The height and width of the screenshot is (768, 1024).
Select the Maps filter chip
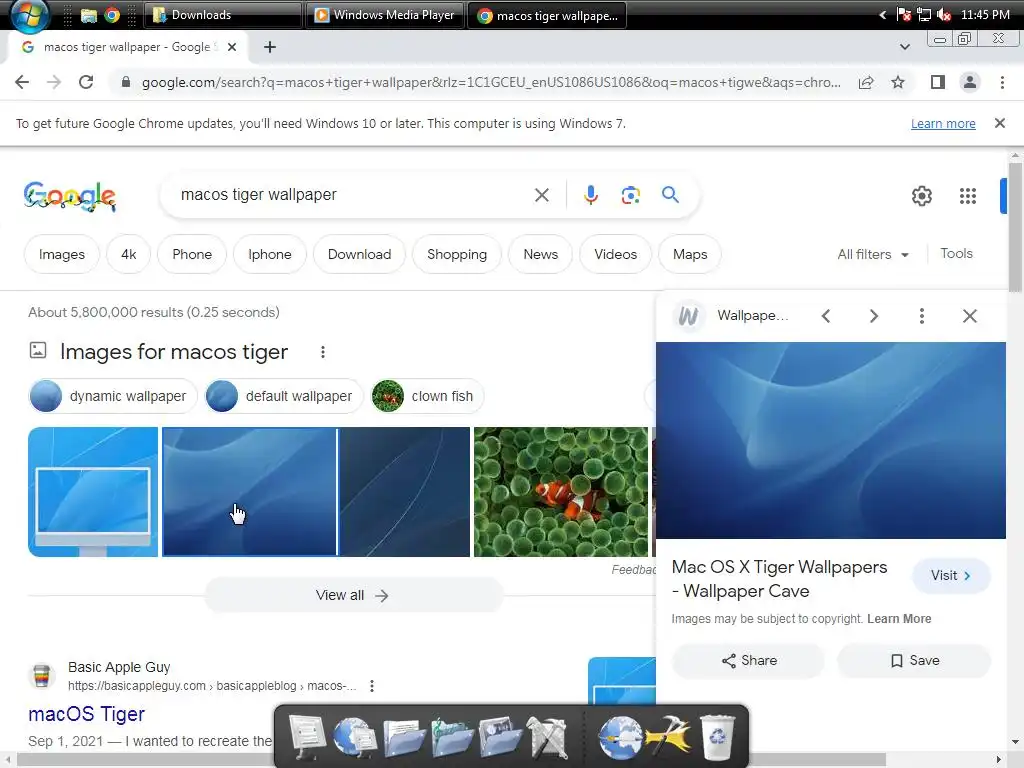tap(690, 254)
